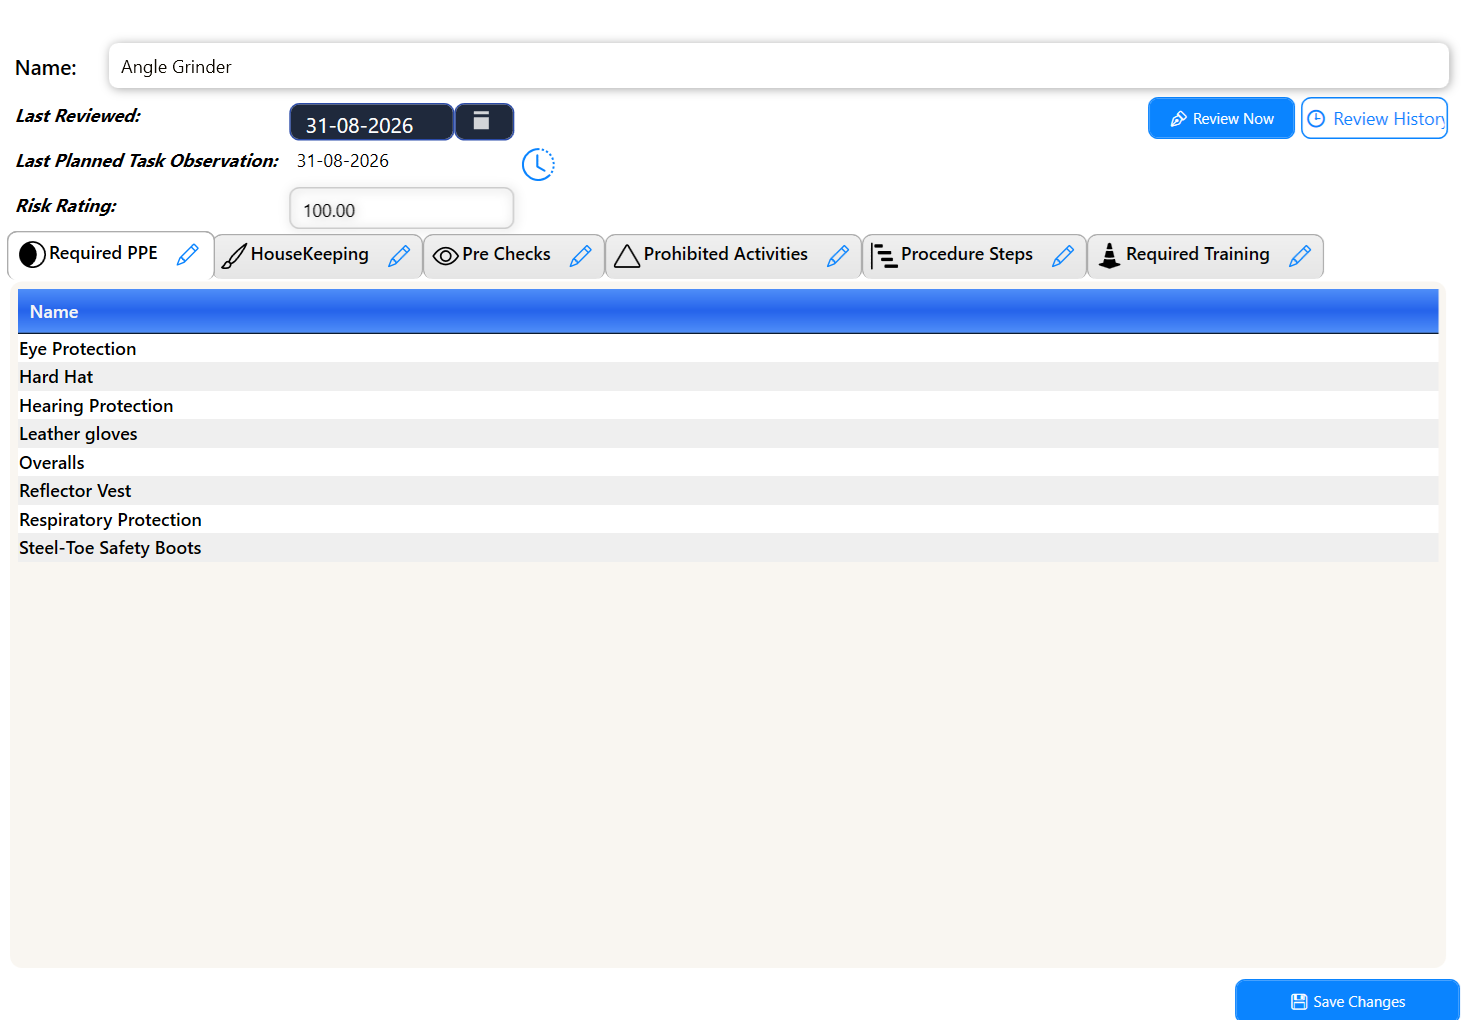Screen dimensions: 1461x1020
Task: Click the clock icon beside Last Planned Task Observation
Action: click(538, 164)
